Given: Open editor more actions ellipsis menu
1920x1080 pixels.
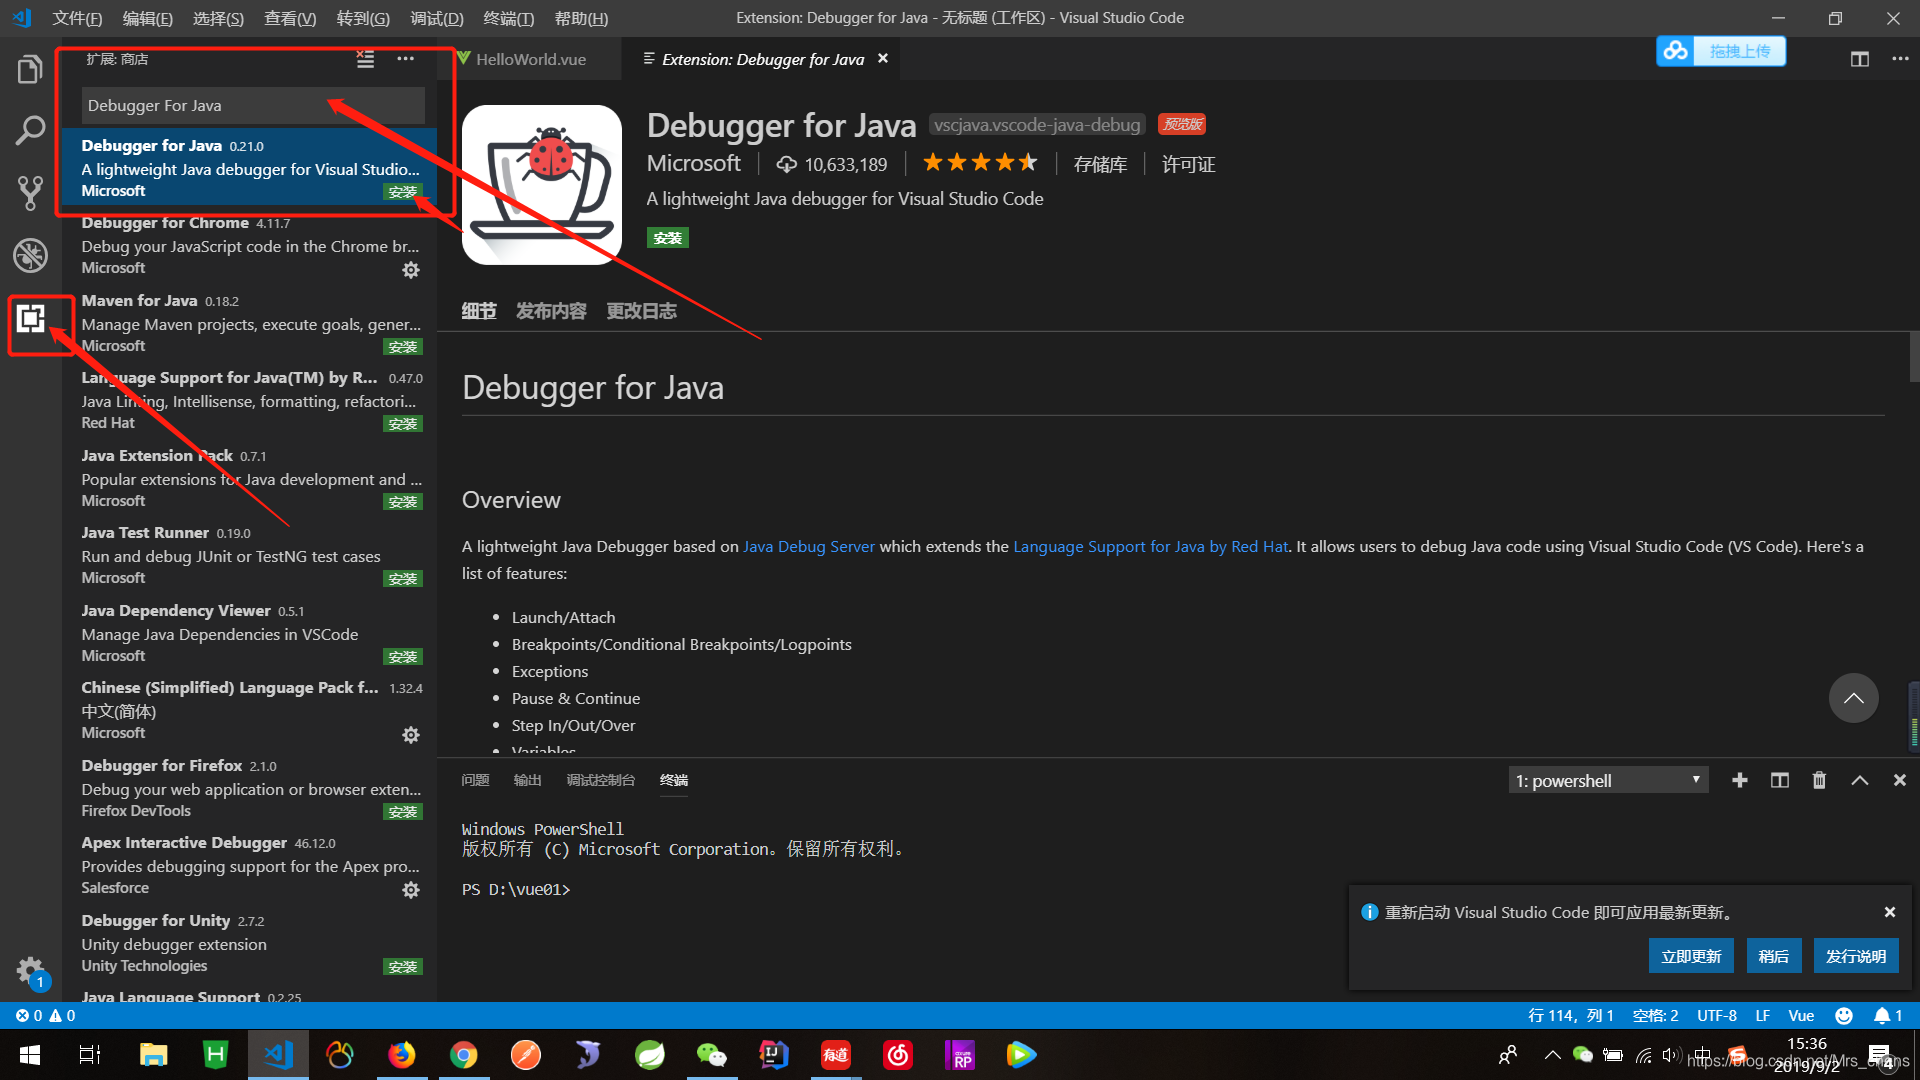Looking at the screenshot, I should click(1900, 59).
